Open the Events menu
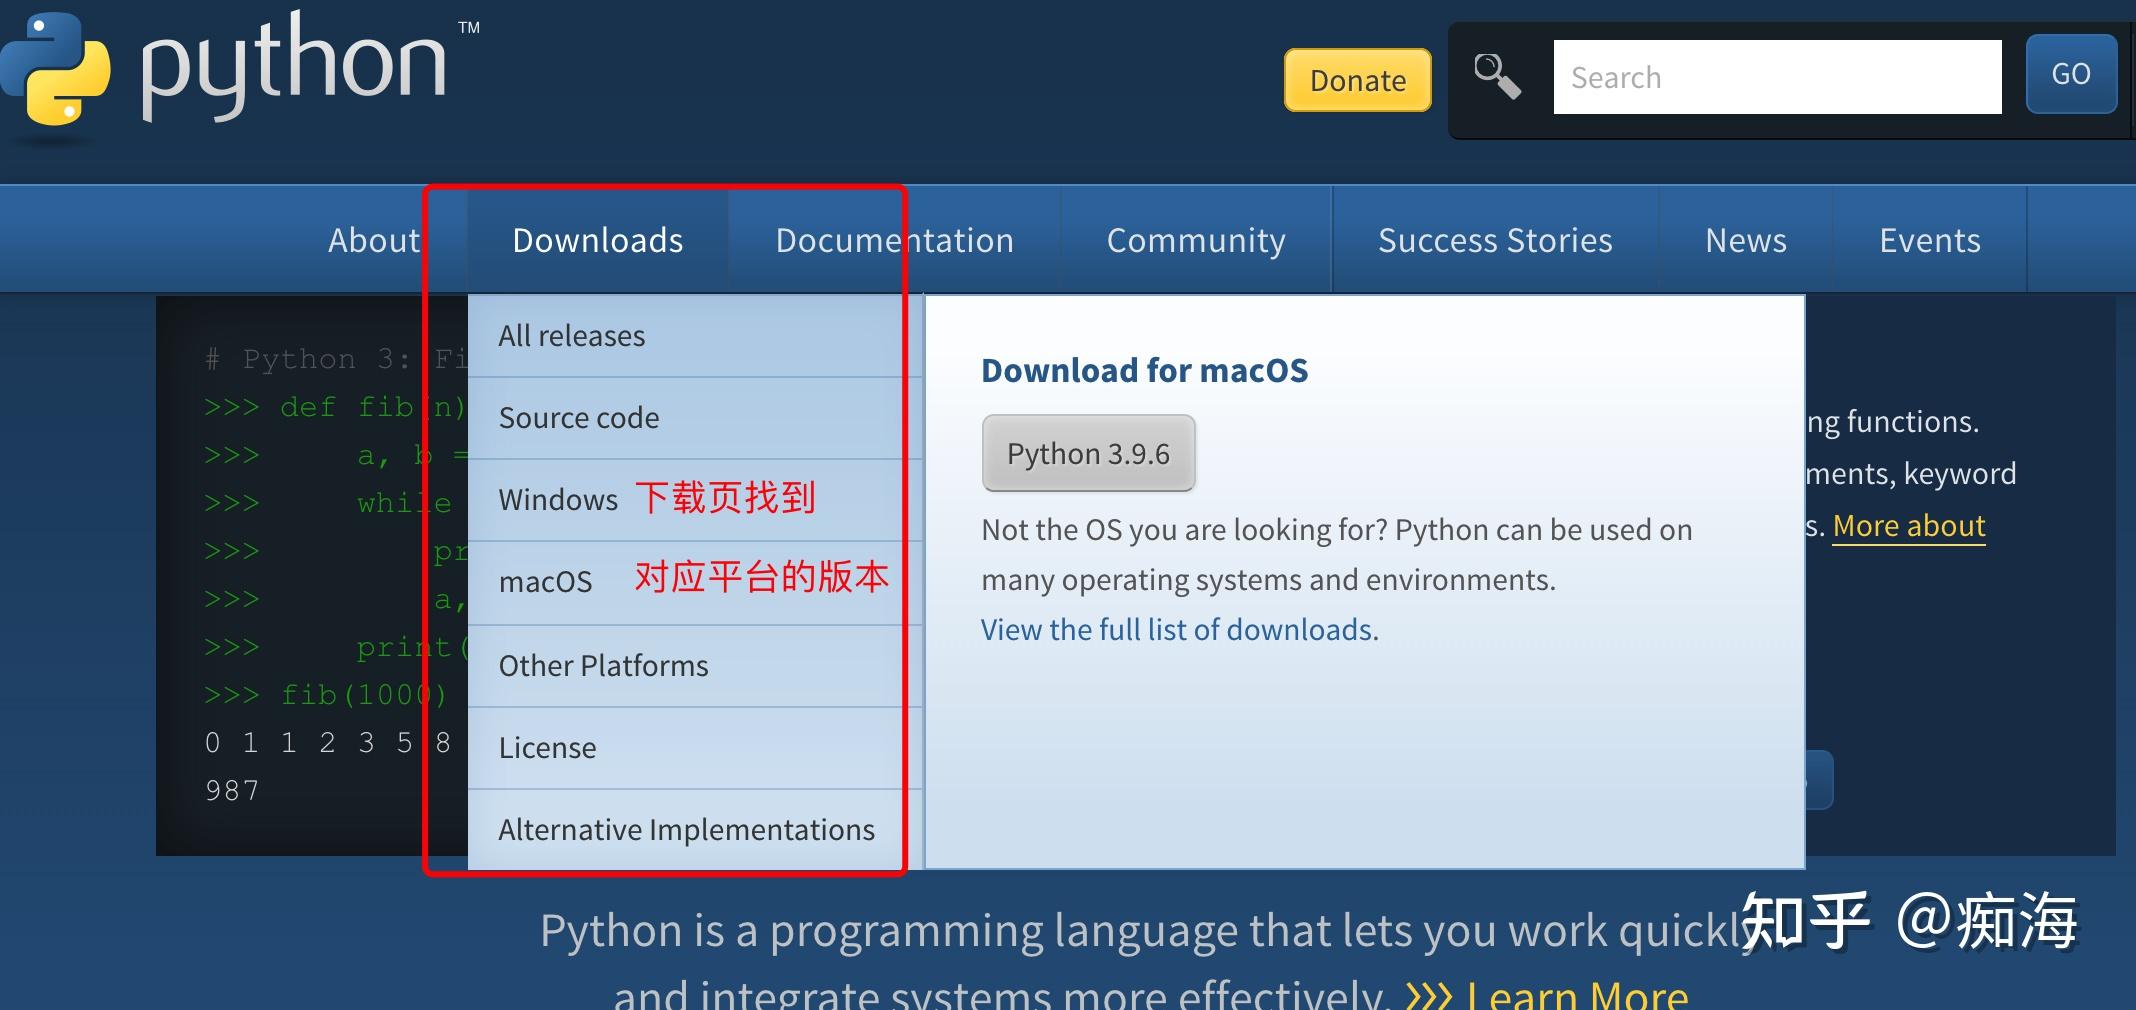 [x=1930, y=240]
